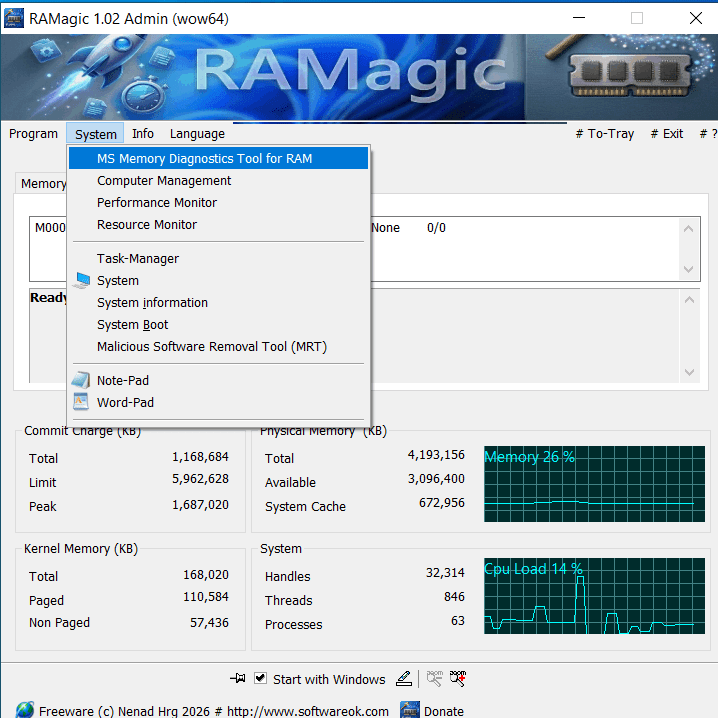The width and height of the screenshot is (718, 718).
Task: Click the globe icon next to Freeware text
Action: pos(25,710)
